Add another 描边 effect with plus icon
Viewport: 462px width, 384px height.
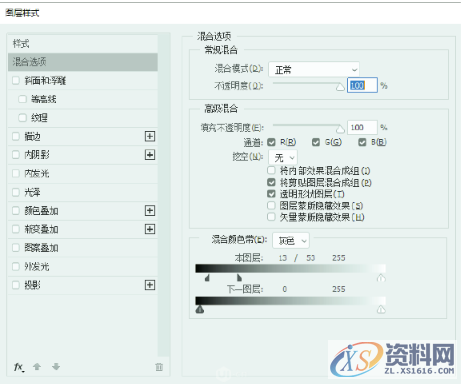150,136
